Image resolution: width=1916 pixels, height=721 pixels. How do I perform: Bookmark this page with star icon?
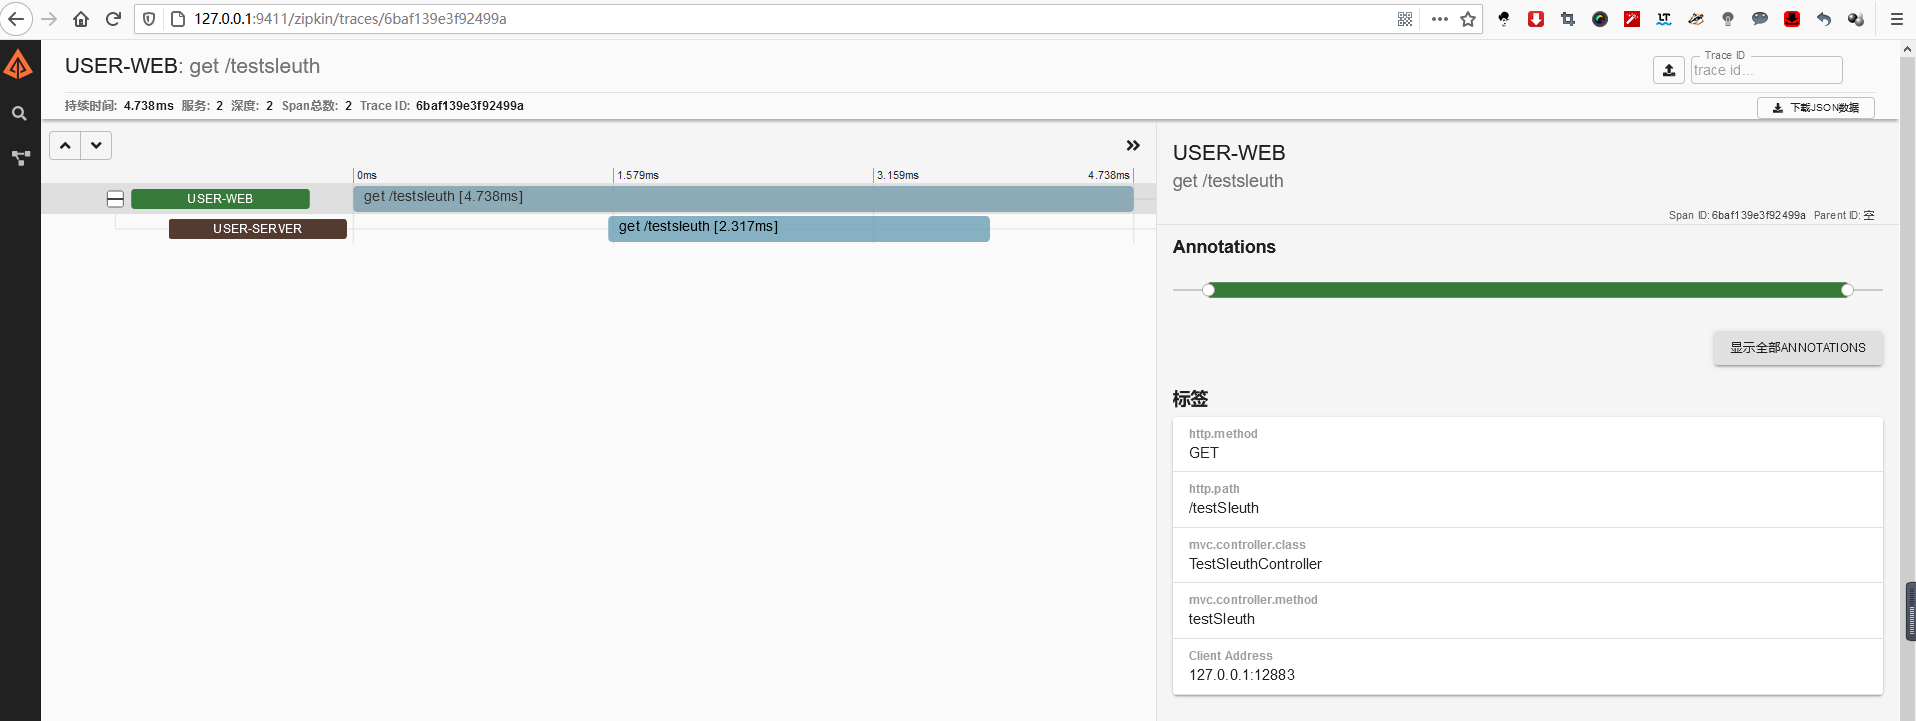coord(1468,19)
